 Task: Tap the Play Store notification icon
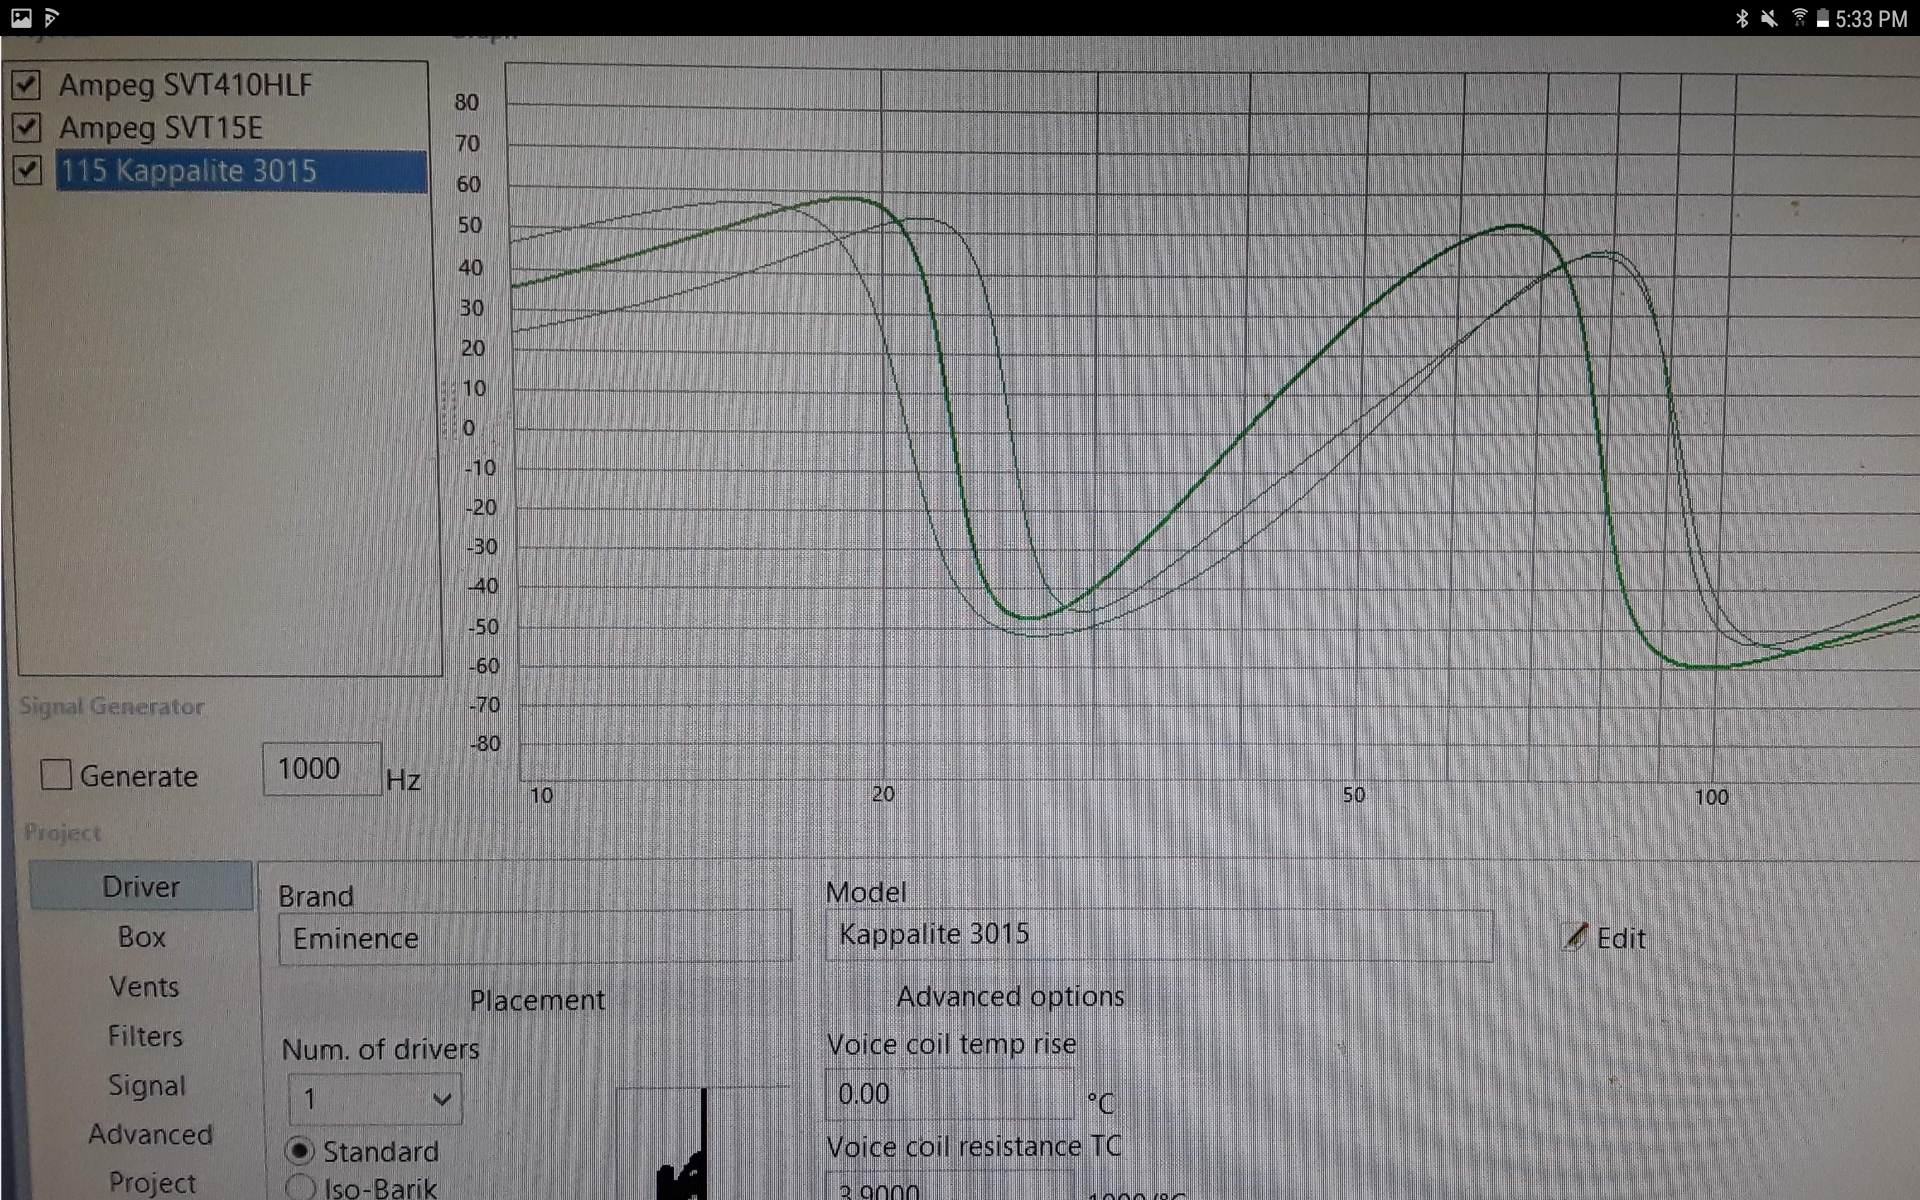(52, 18)
